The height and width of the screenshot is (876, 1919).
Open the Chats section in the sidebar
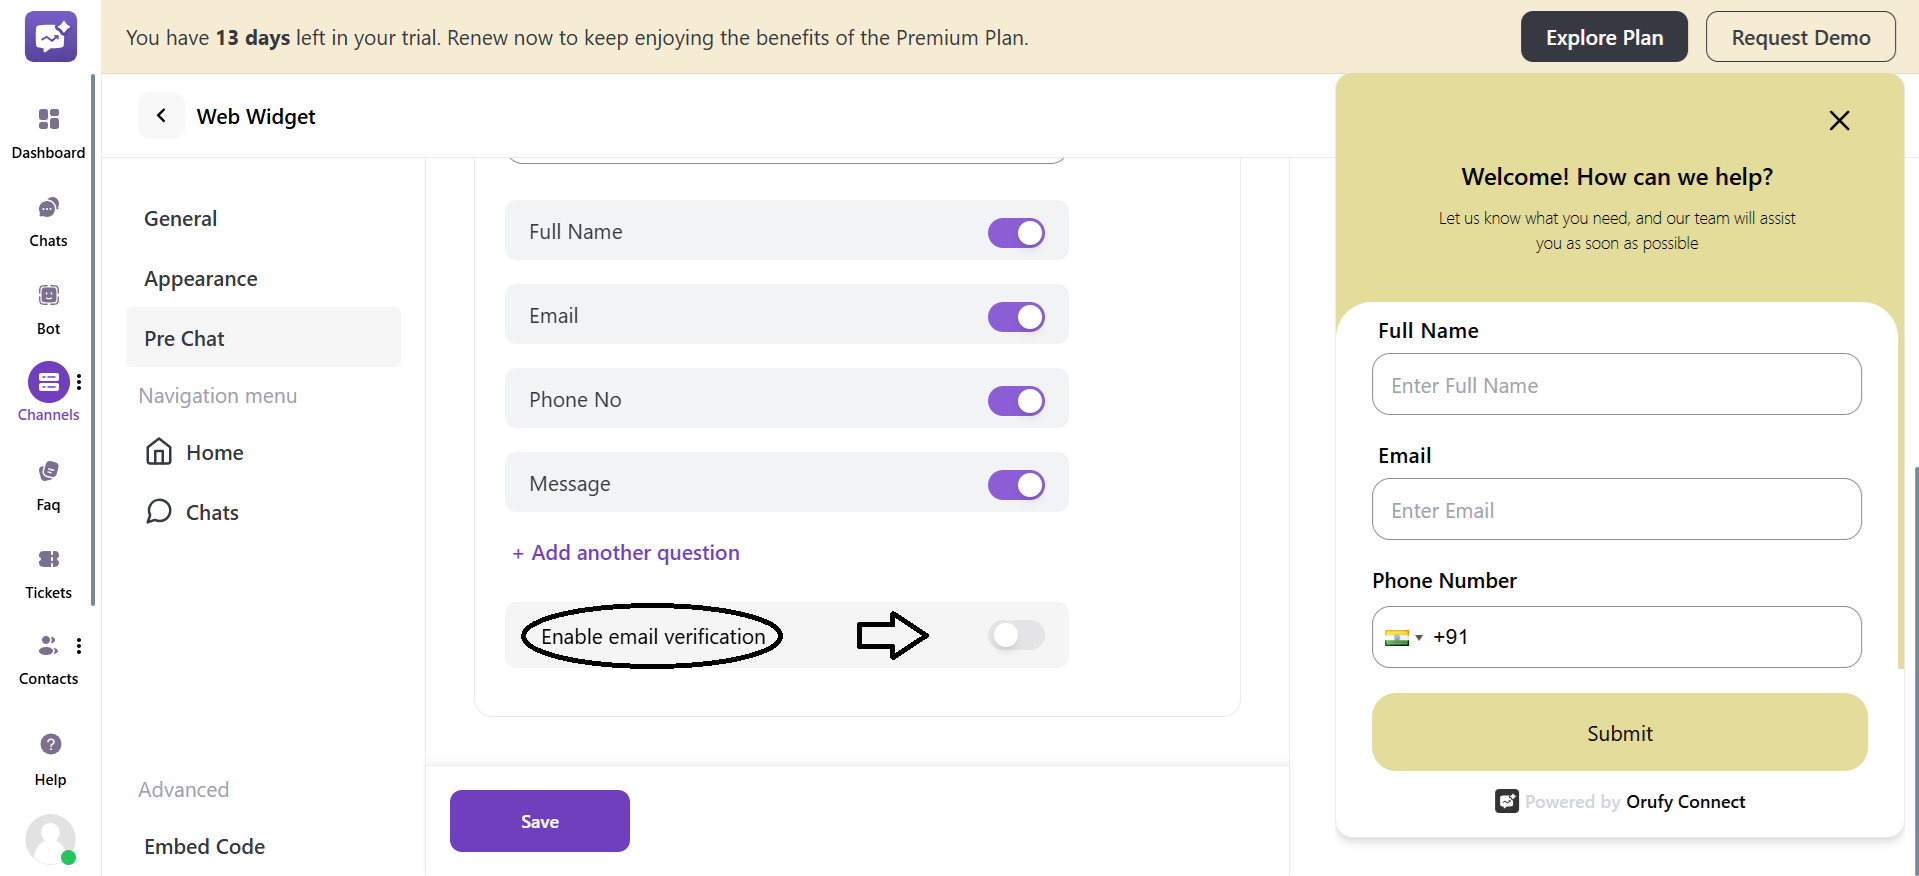48,219
